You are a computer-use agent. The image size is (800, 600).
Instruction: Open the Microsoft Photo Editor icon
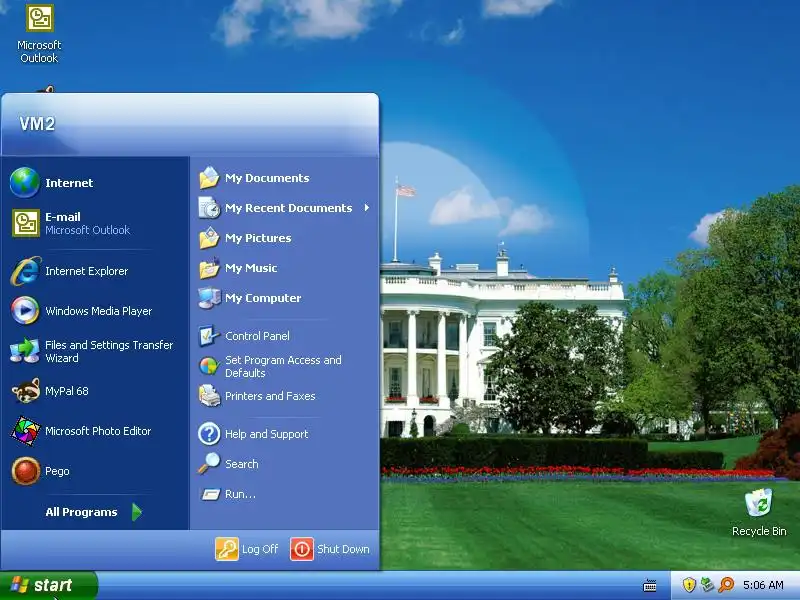pyautogui.click(x=25, y=431)
